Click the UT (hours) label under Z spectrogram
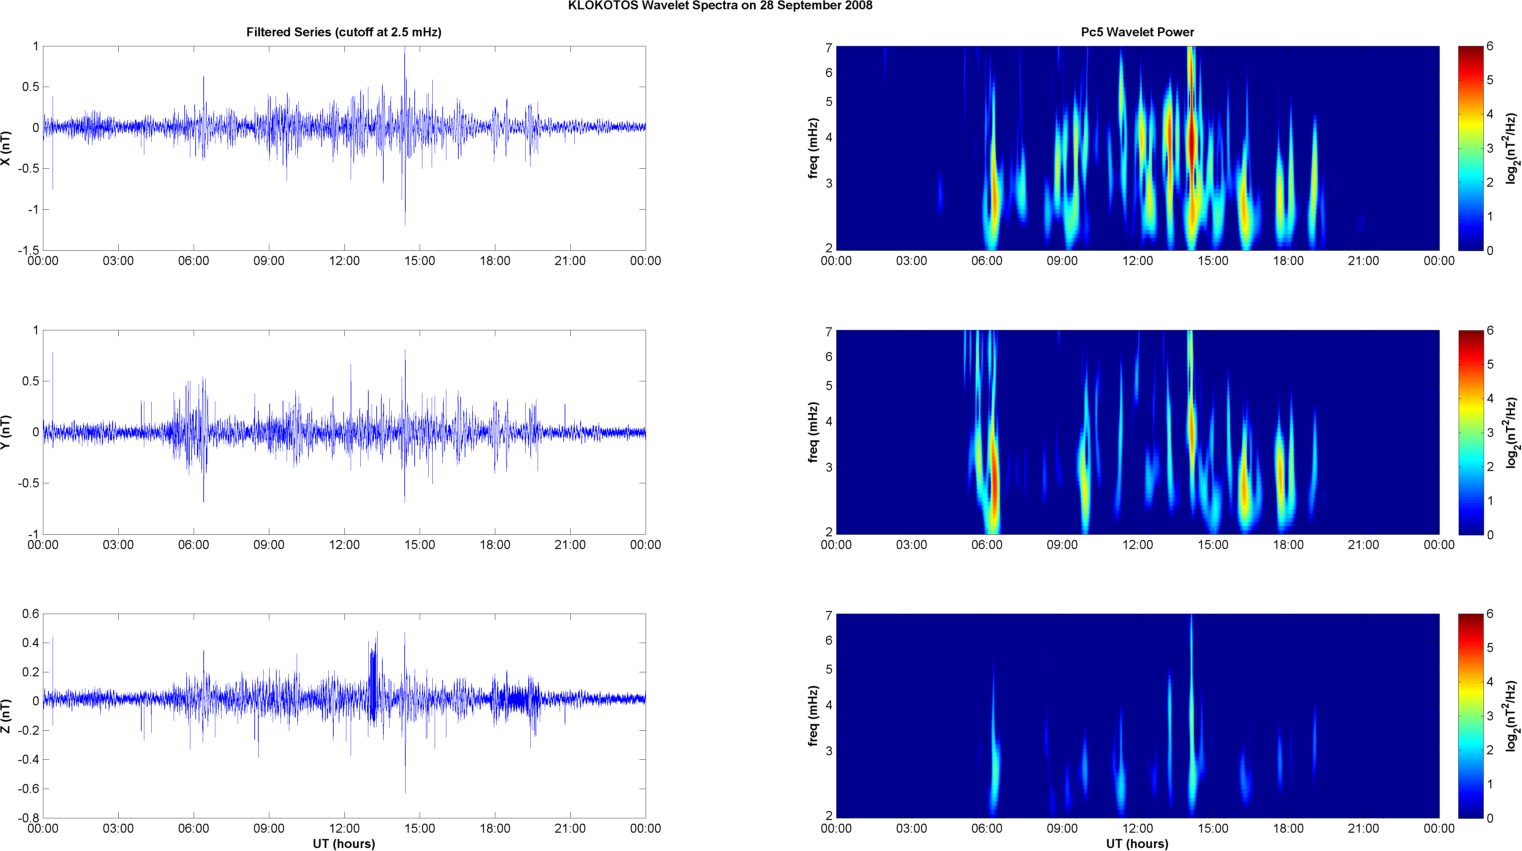 tap(1137, 844)
